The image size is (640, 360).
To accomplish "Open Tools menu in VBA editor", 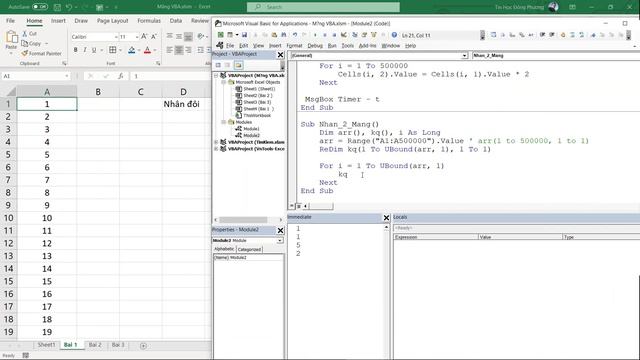I will [347, 46].
